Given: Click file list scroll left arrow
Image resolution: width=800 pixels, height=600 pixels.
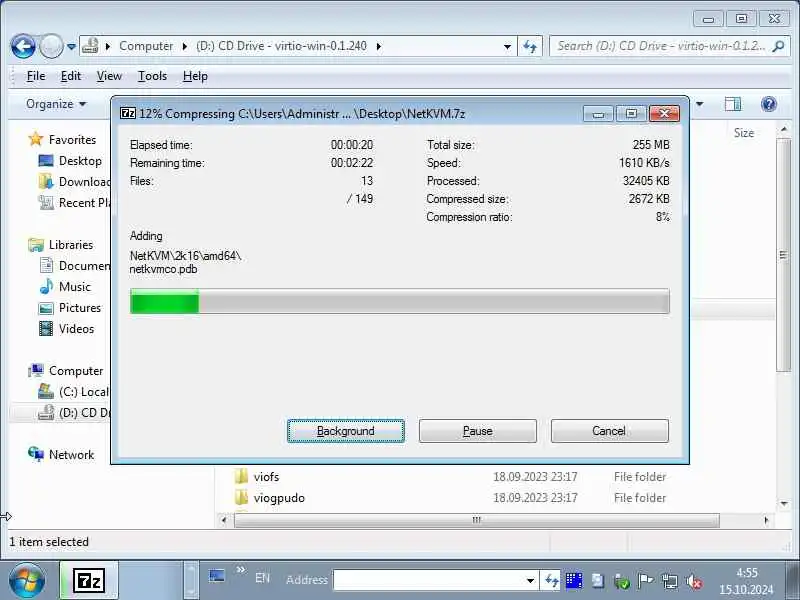Looking at the screenshot, I should (x=224, y=520).
